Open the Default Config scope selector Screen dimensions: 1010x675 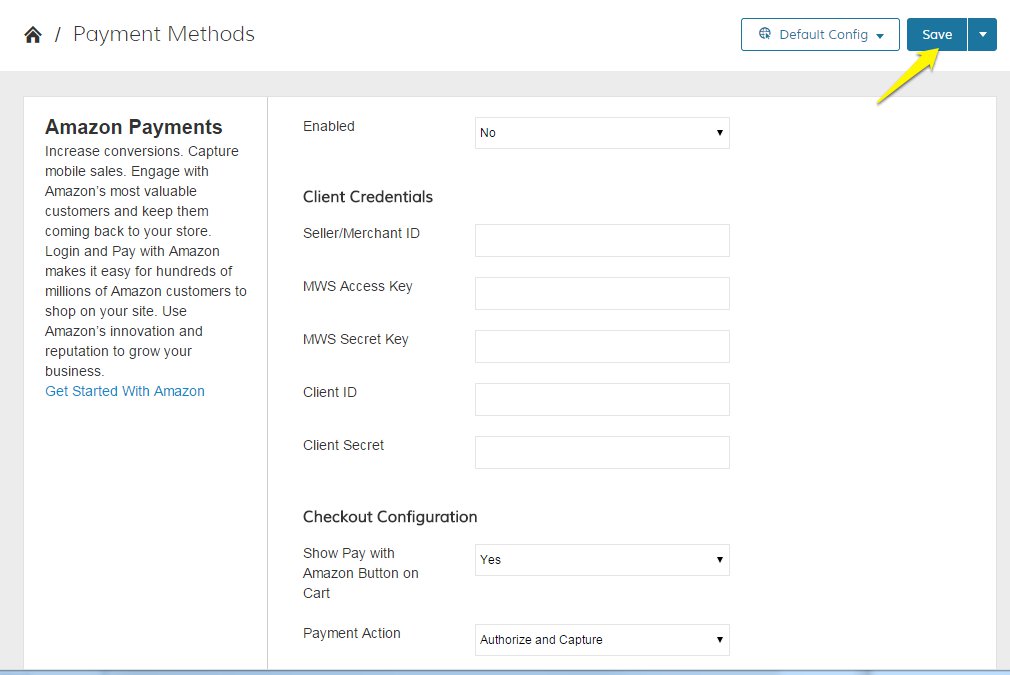tap(820, 35)
